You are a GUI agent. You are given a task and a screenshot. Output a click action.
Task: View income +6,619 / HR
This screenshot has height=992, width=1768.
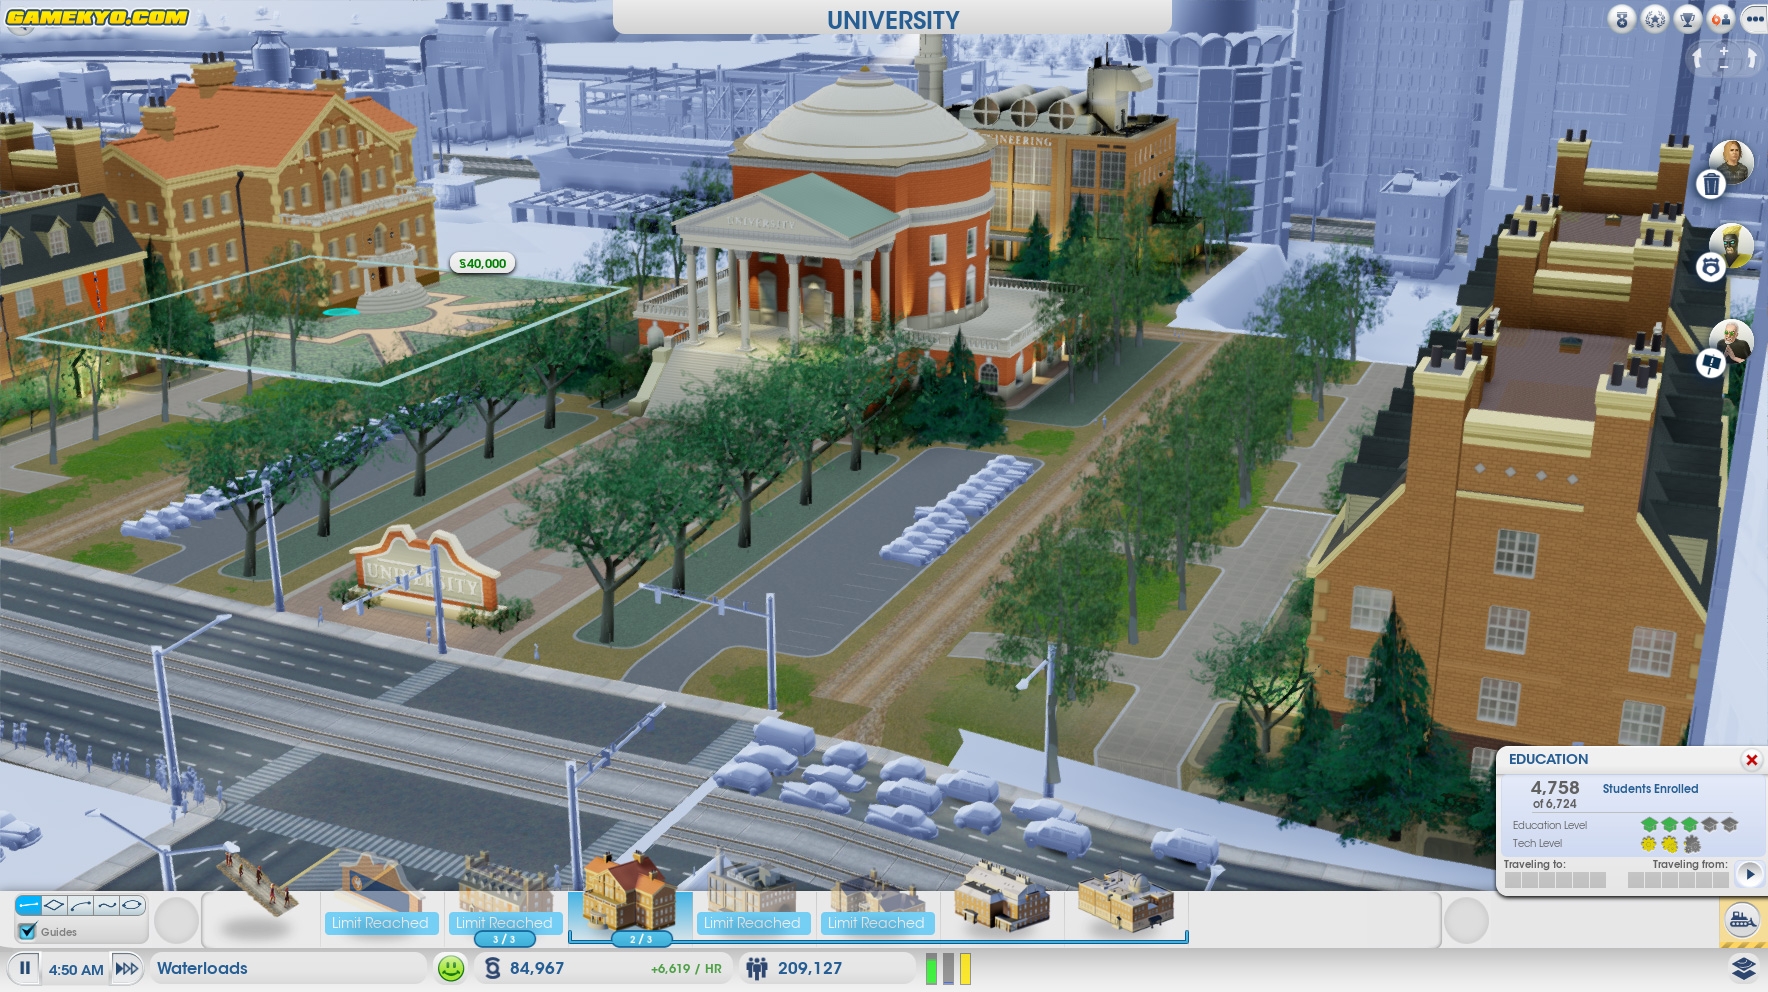tap(686, 969)
